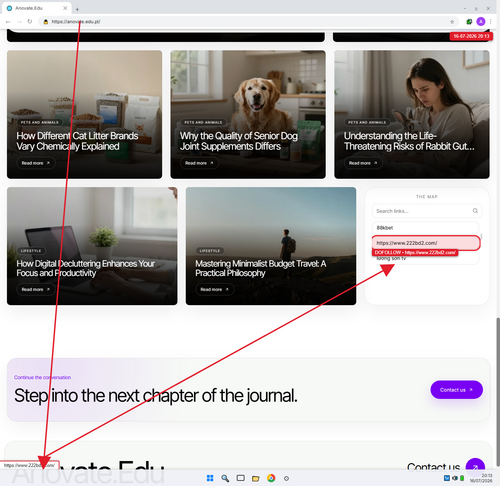Image resolution: width=500 pixels, height=486 pixels.
Task: Read more on Senior Dog Joint Supplements
Action: point(199,163)
